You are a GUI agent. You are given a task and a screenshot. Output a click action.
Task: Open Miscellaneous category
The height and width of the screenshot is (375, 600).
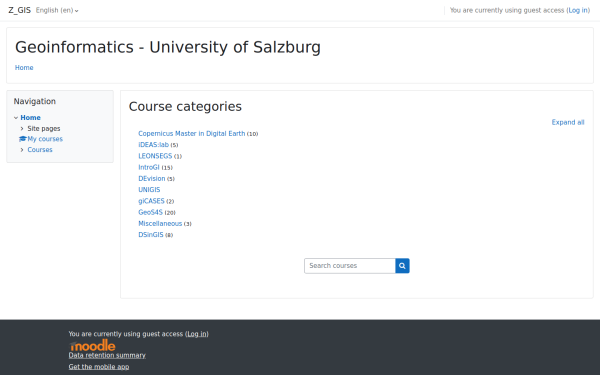160,223
